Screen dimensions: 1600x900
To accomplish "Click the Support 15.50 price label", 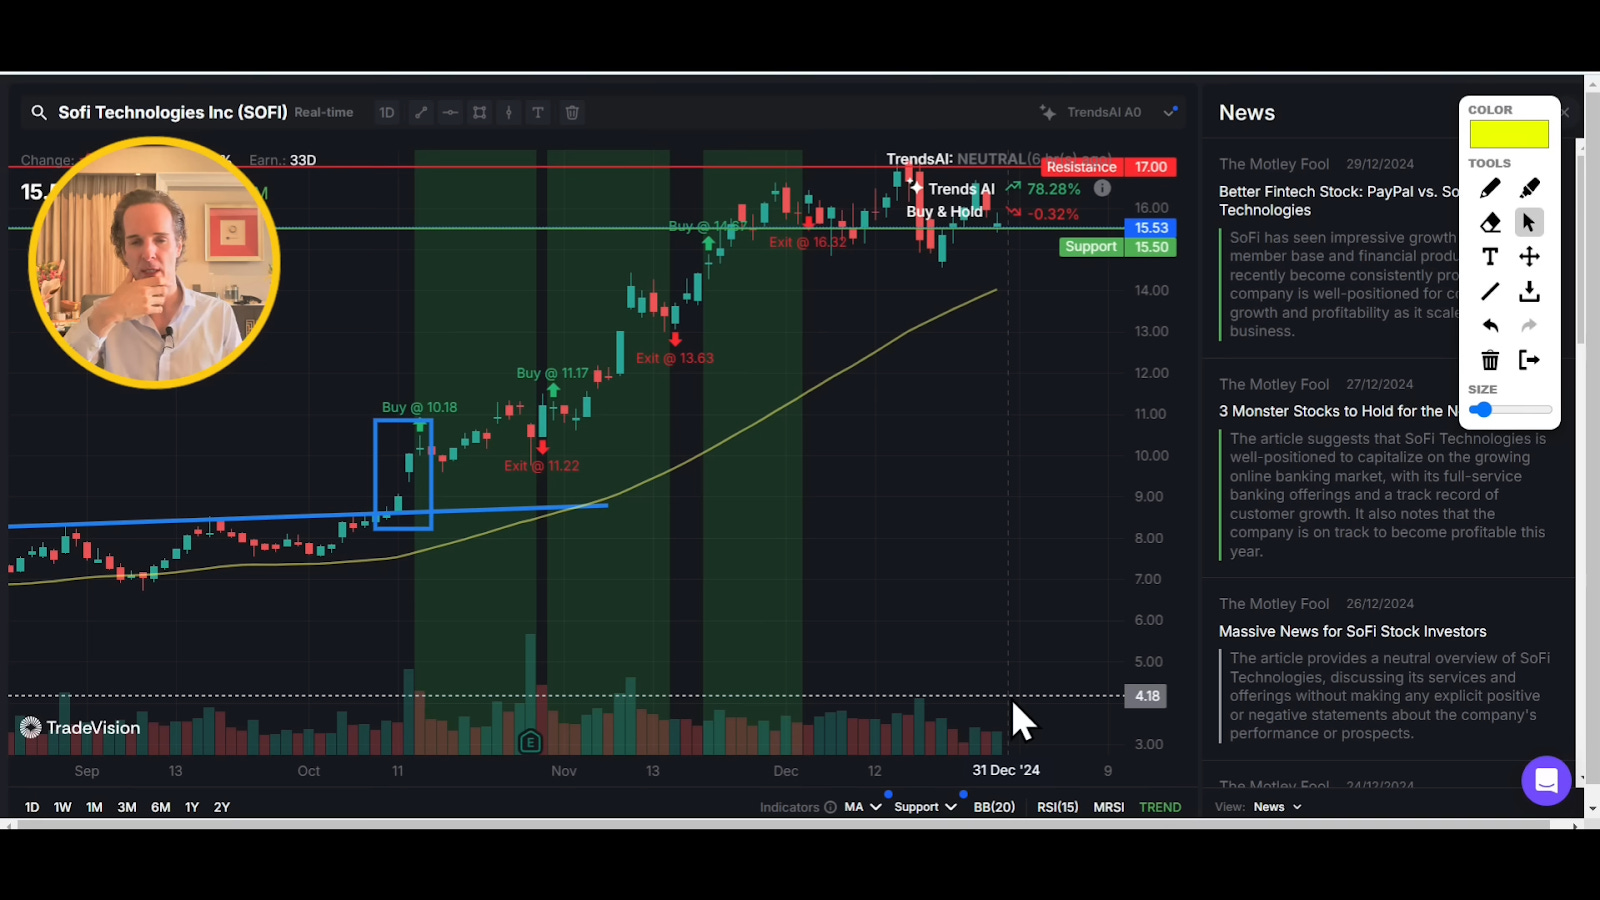I will [1118, 247].
